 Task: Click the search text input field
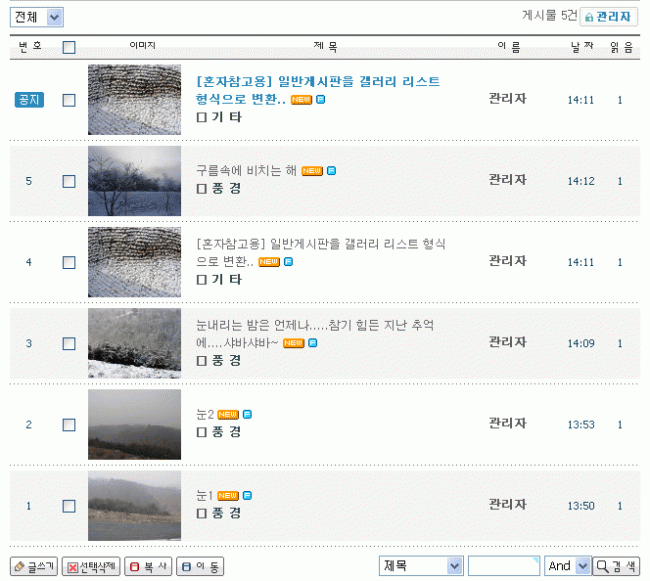(503, 566)
